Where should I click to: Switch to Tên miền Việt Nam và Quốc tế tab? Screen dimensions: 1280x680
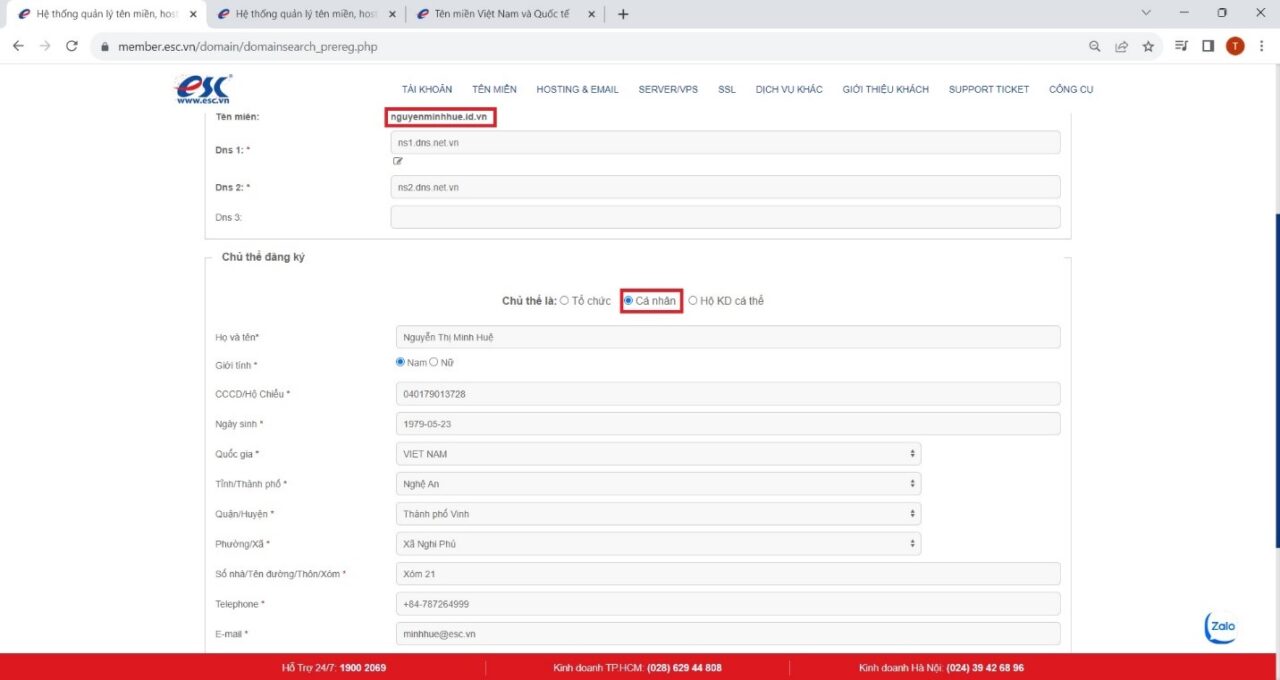[x=505, y=15]
